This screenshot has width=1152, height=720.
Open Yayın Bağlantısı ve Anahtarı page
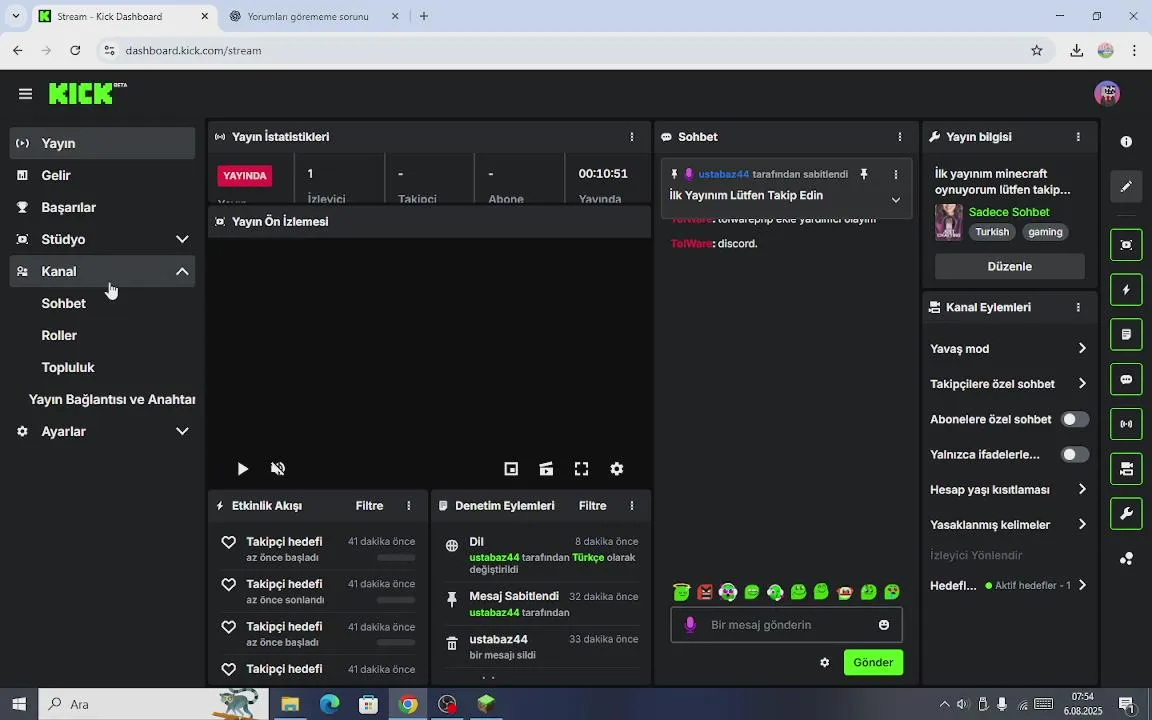click(x=112, y=400)
